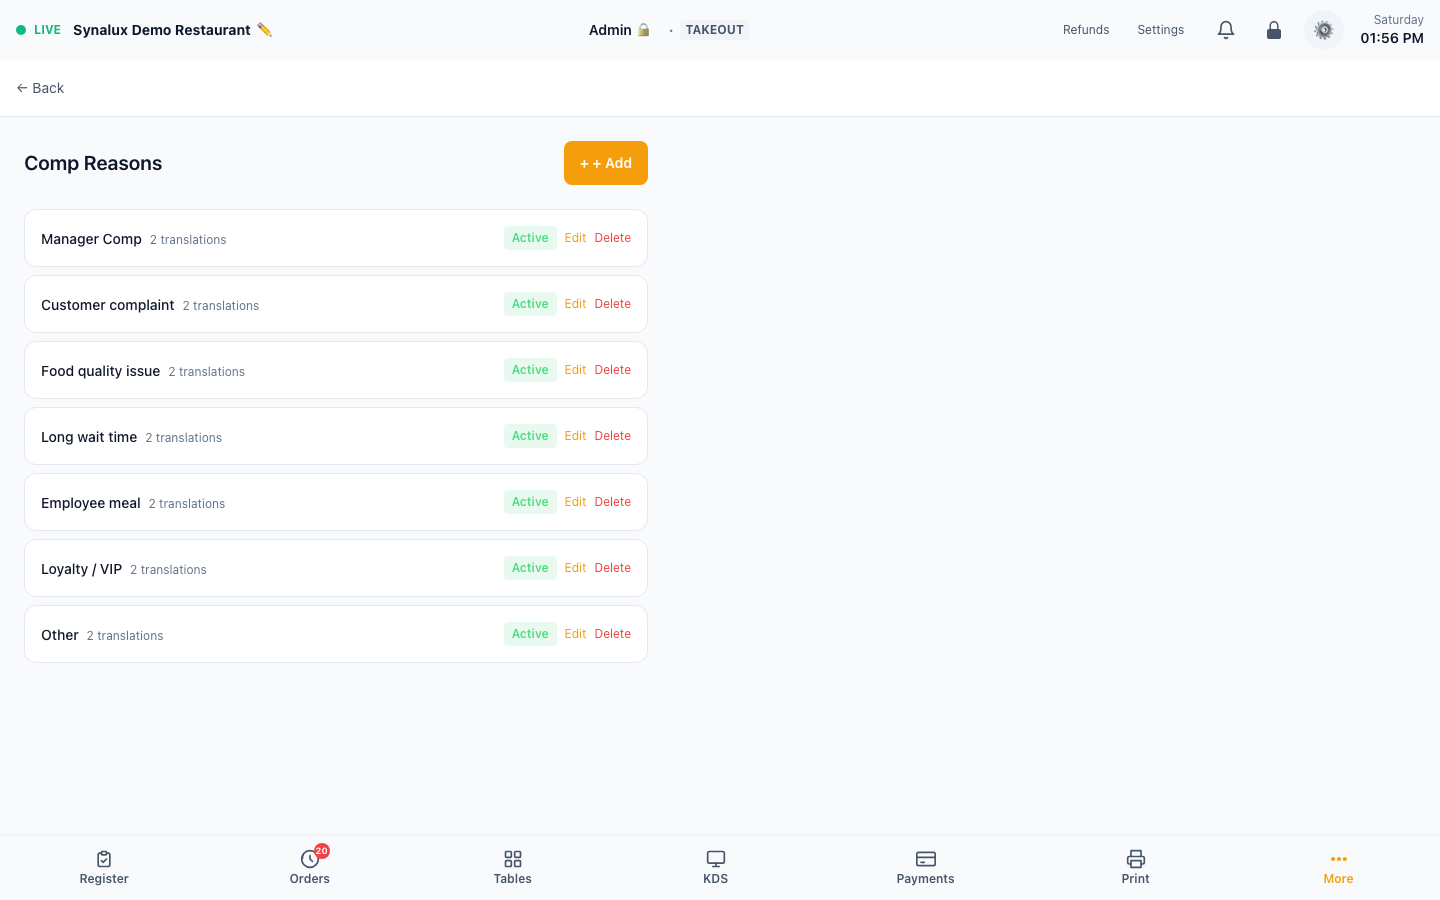Edit the Food quality issue reason
The image size is (1440, 900).
(575, 370)
